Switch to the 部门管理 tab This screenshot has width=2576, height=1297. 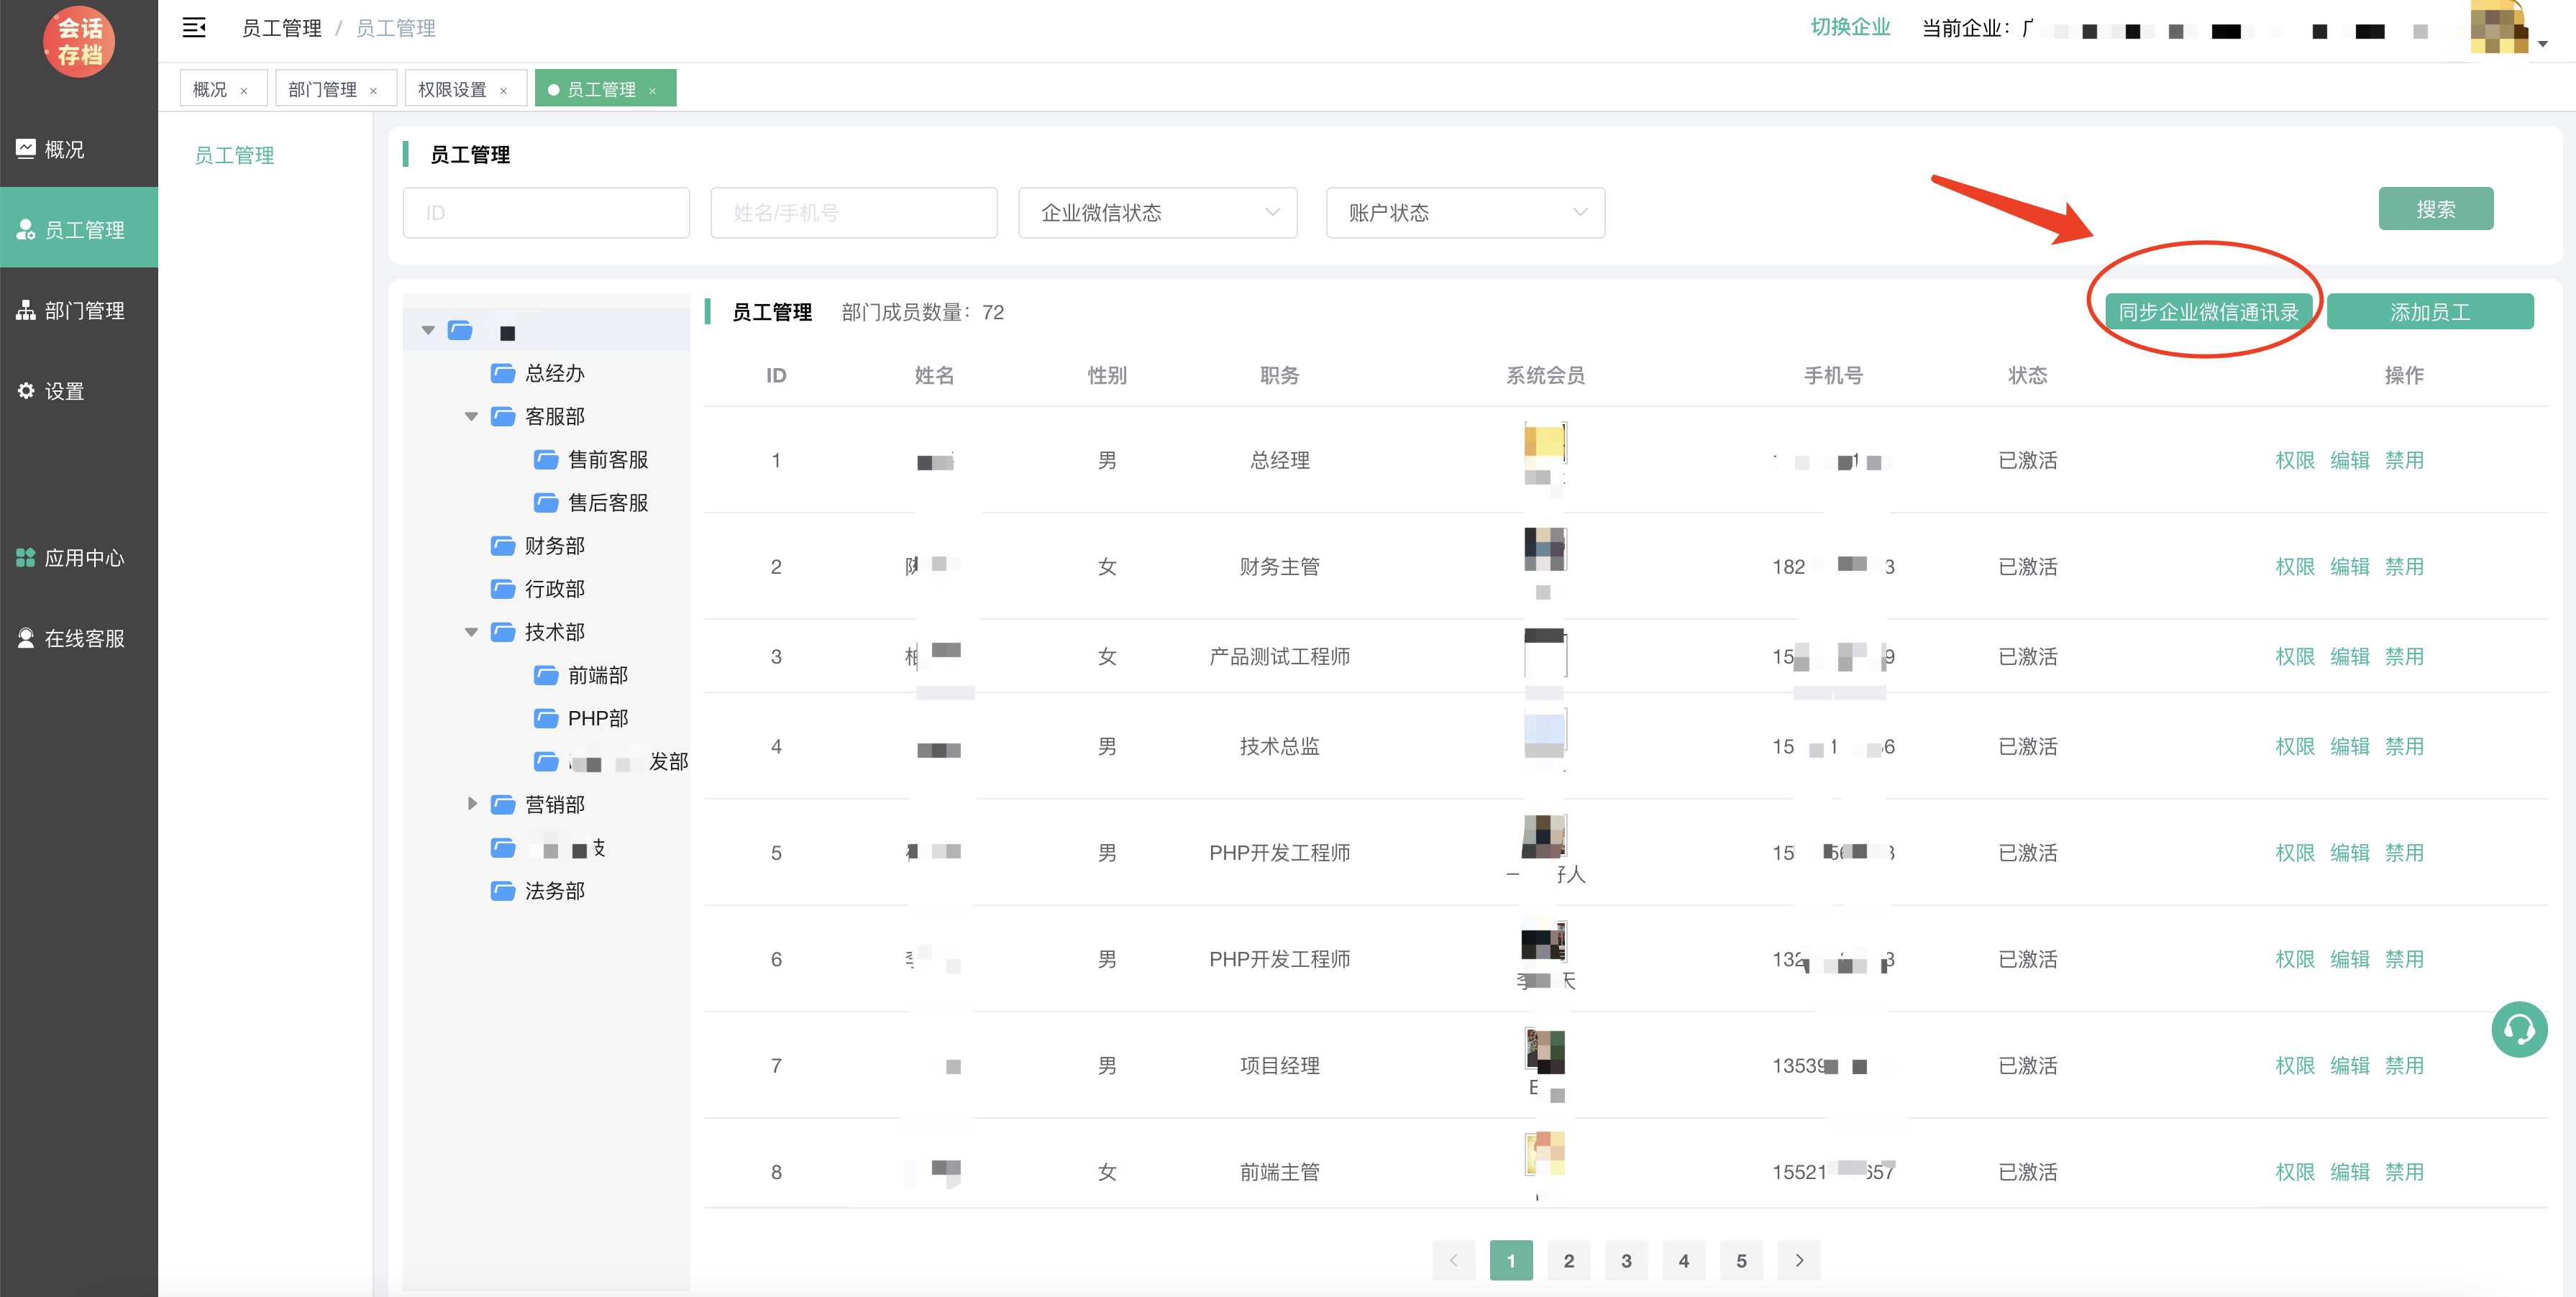[x=322, y=90]
